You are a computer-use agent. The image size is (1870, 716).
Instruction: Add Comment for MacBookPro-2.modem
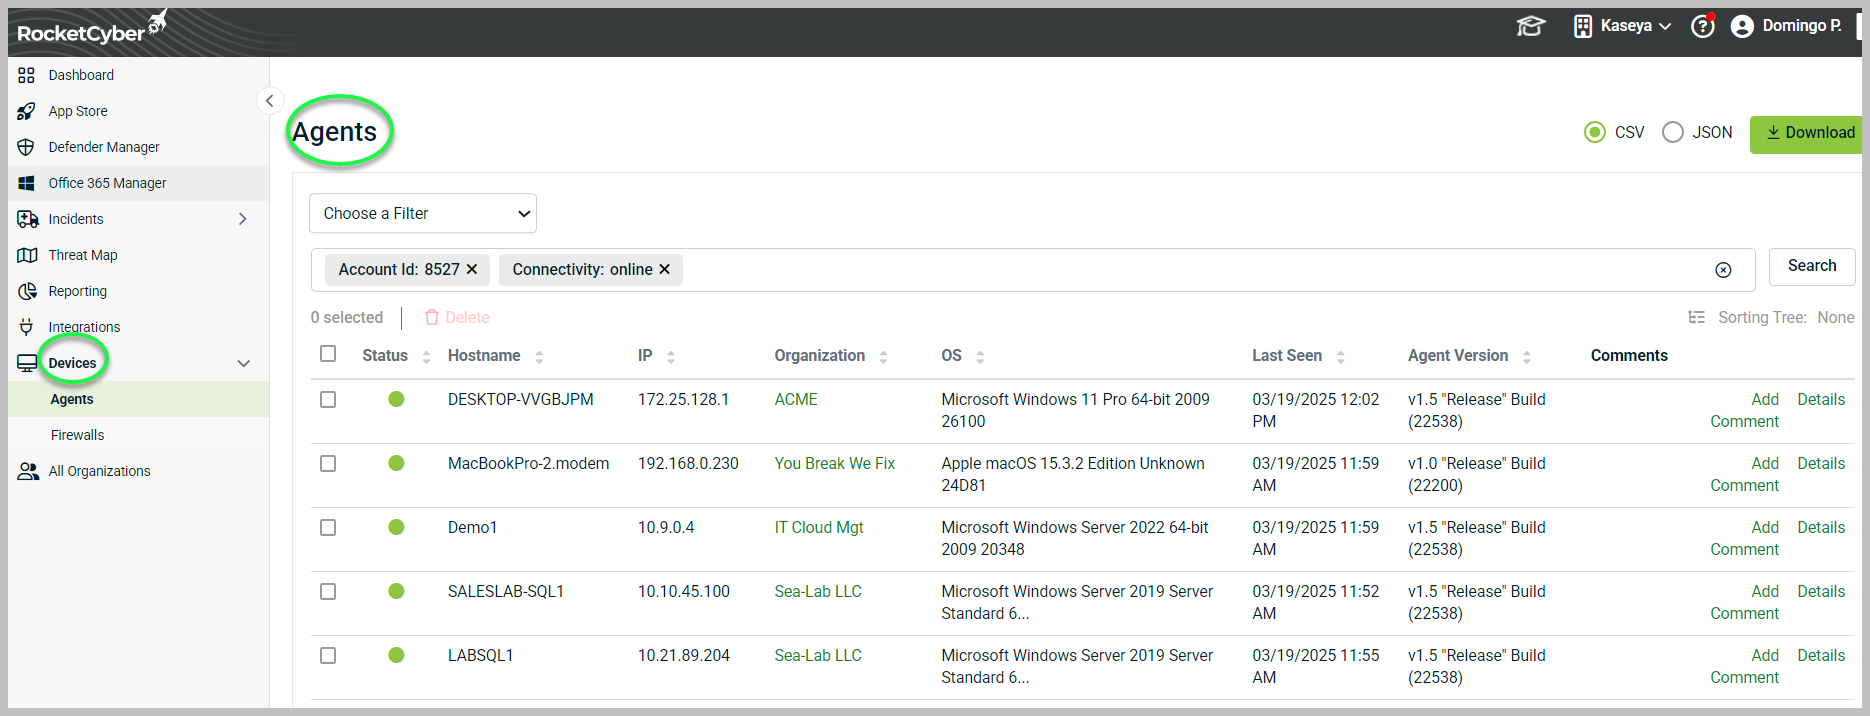click(x=1745, y=474)
